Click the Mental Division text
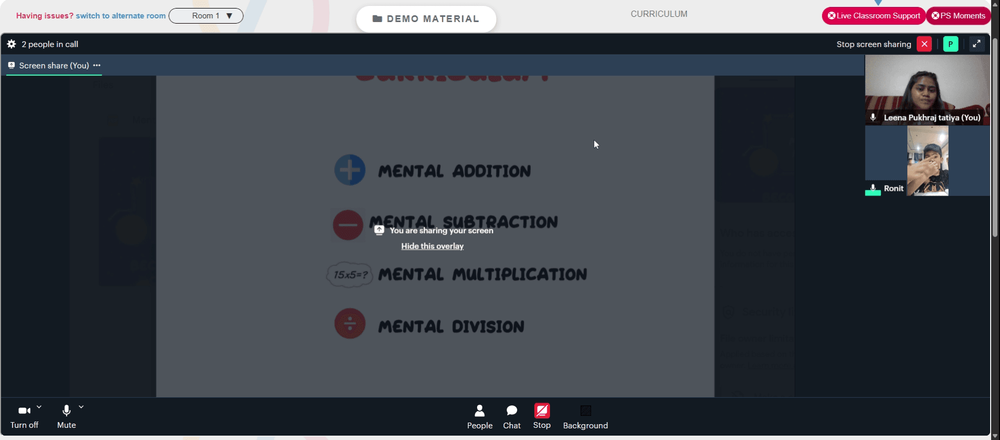This screenshot has width=1000, height=440. 452,326
